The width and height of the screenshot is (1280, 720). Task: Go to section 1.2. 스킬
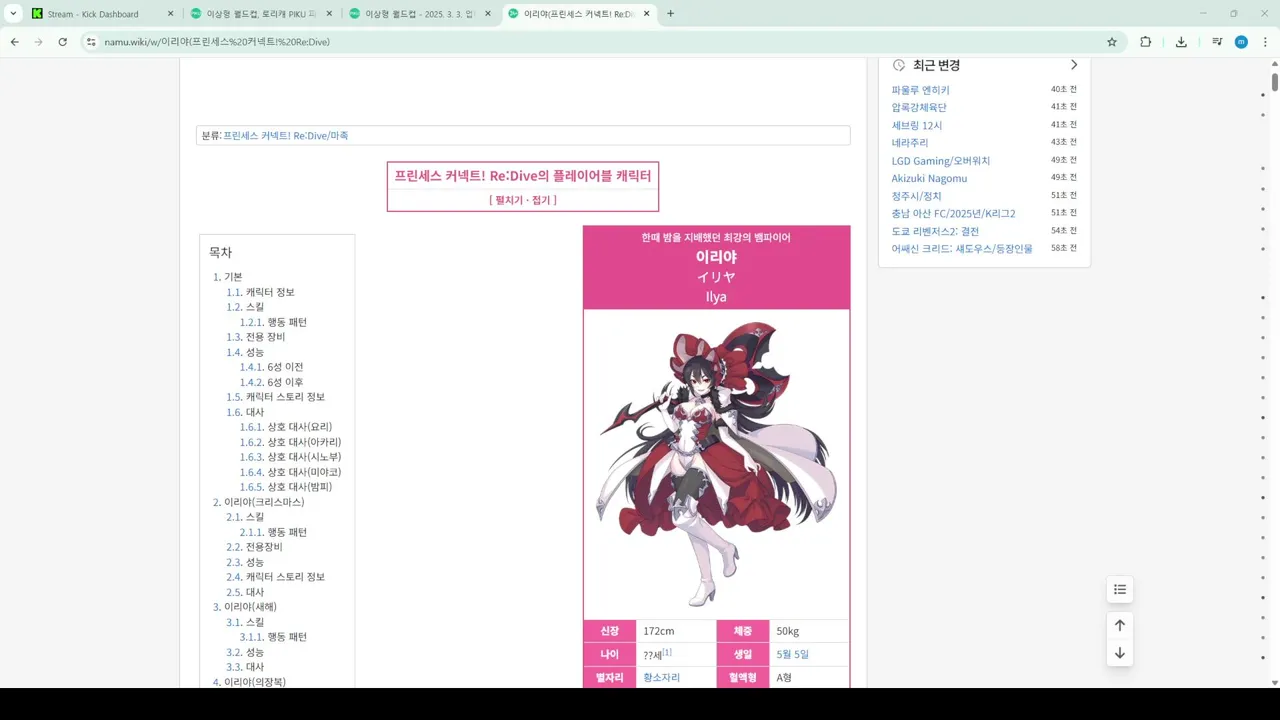245,307
